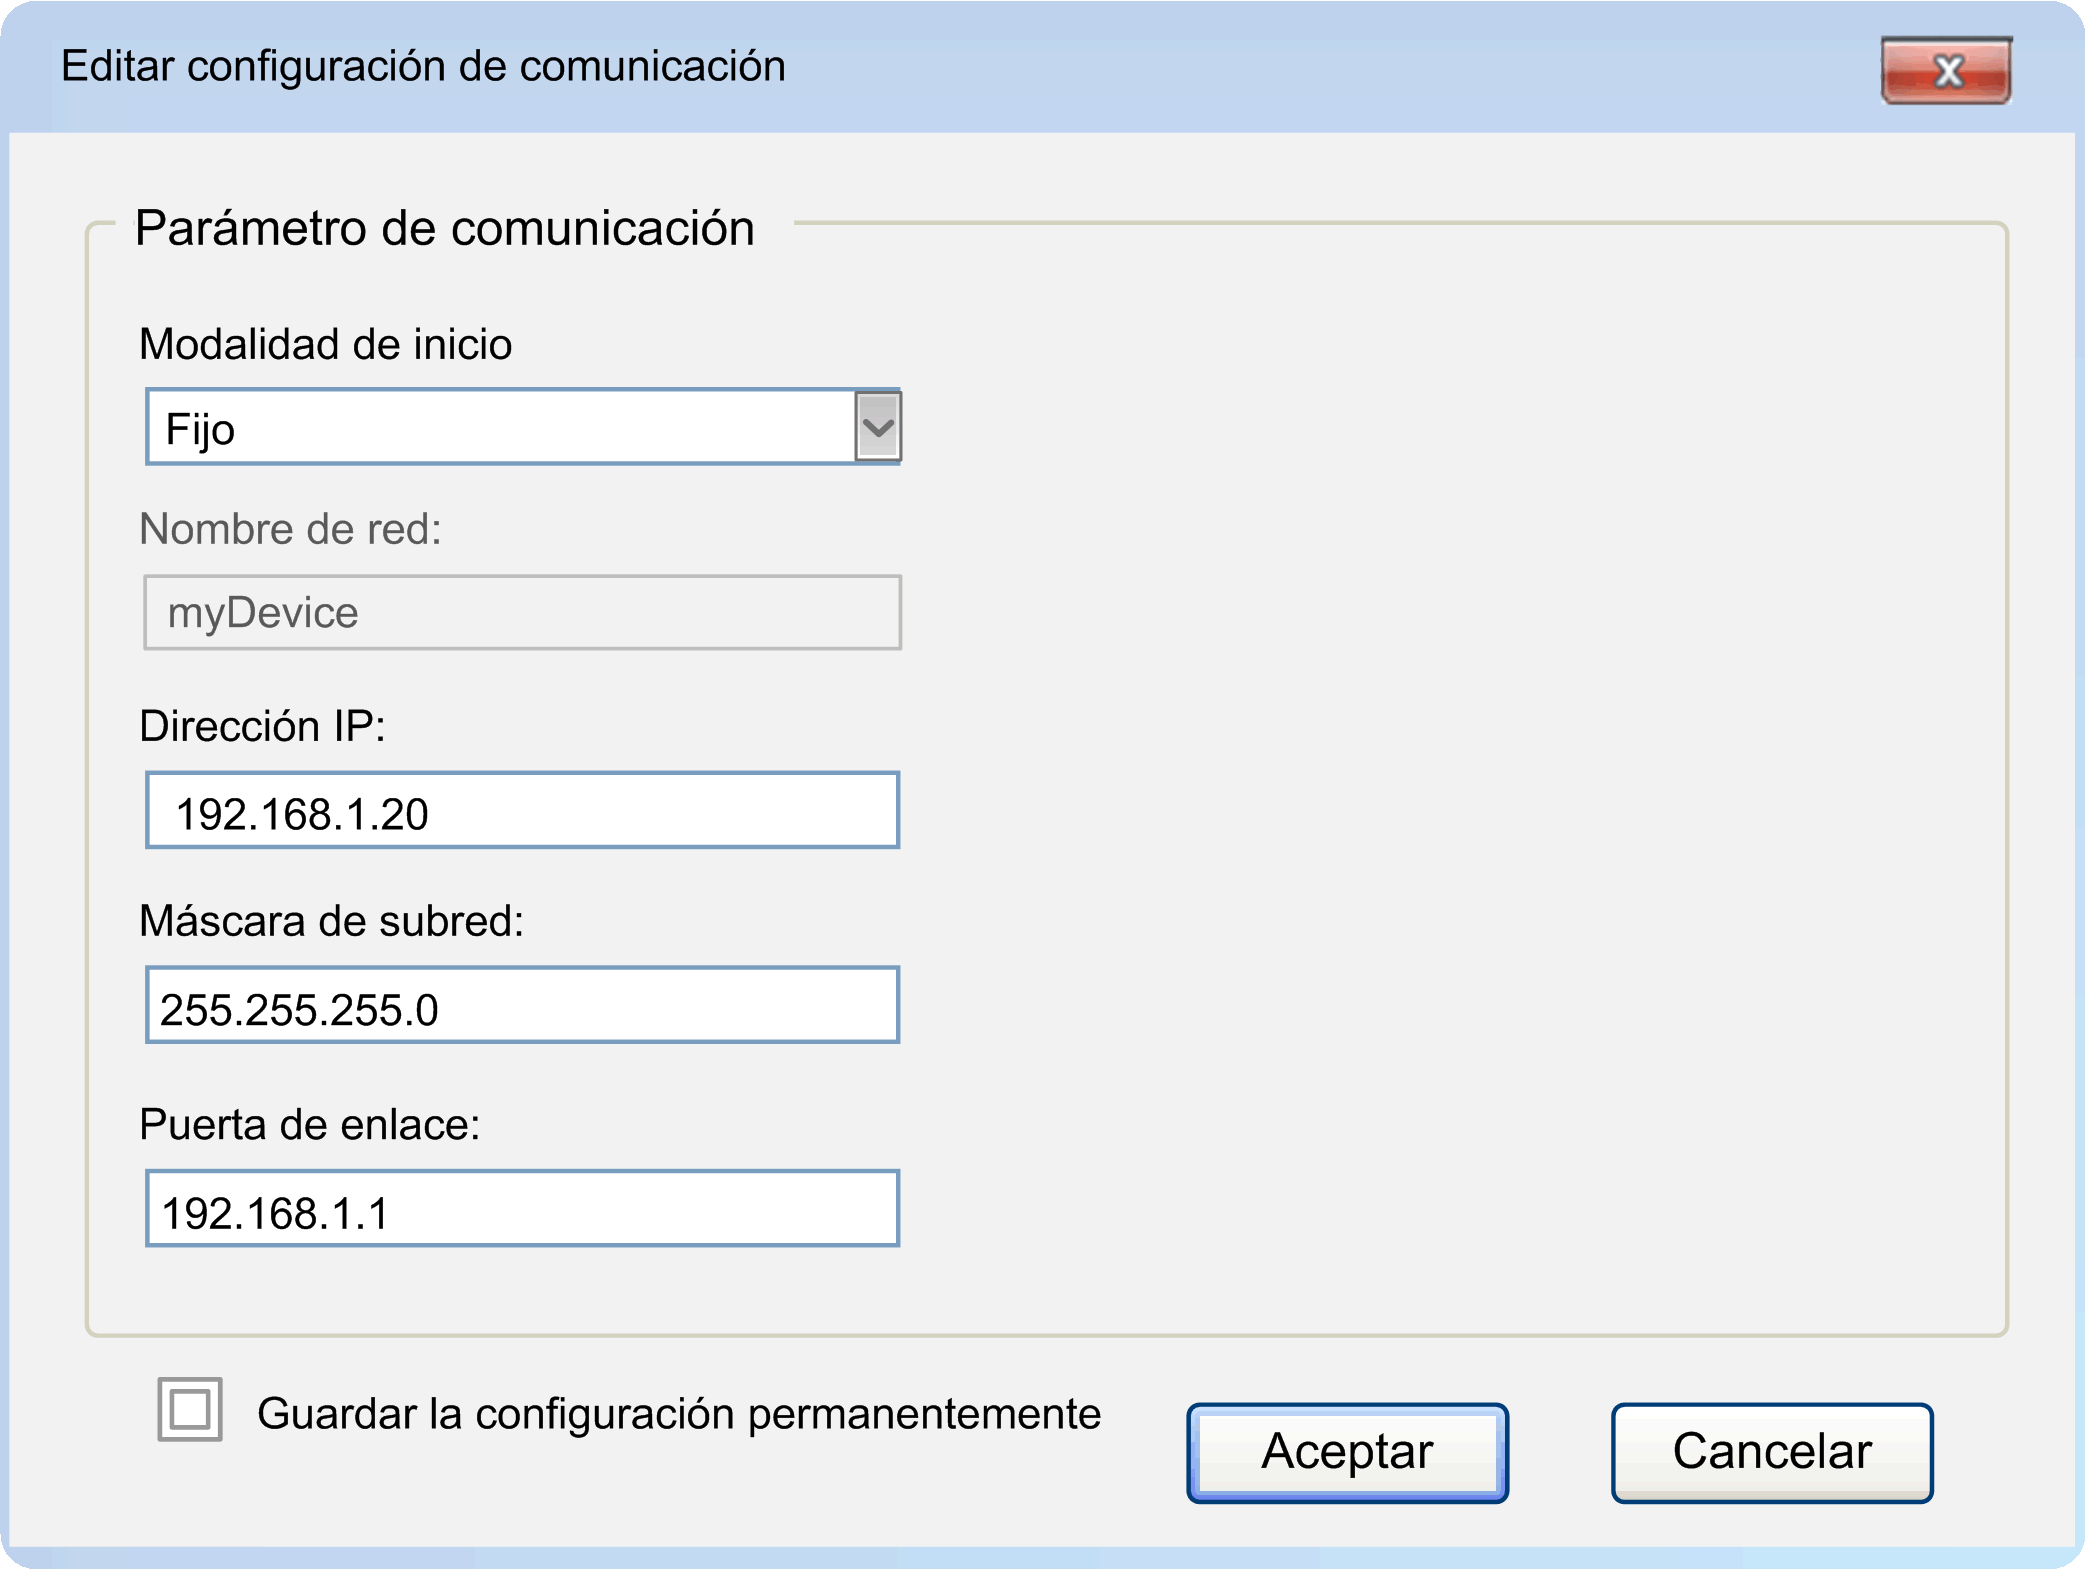
Task: Click the disabled Nombre de red field
Action: coord(522,613)
